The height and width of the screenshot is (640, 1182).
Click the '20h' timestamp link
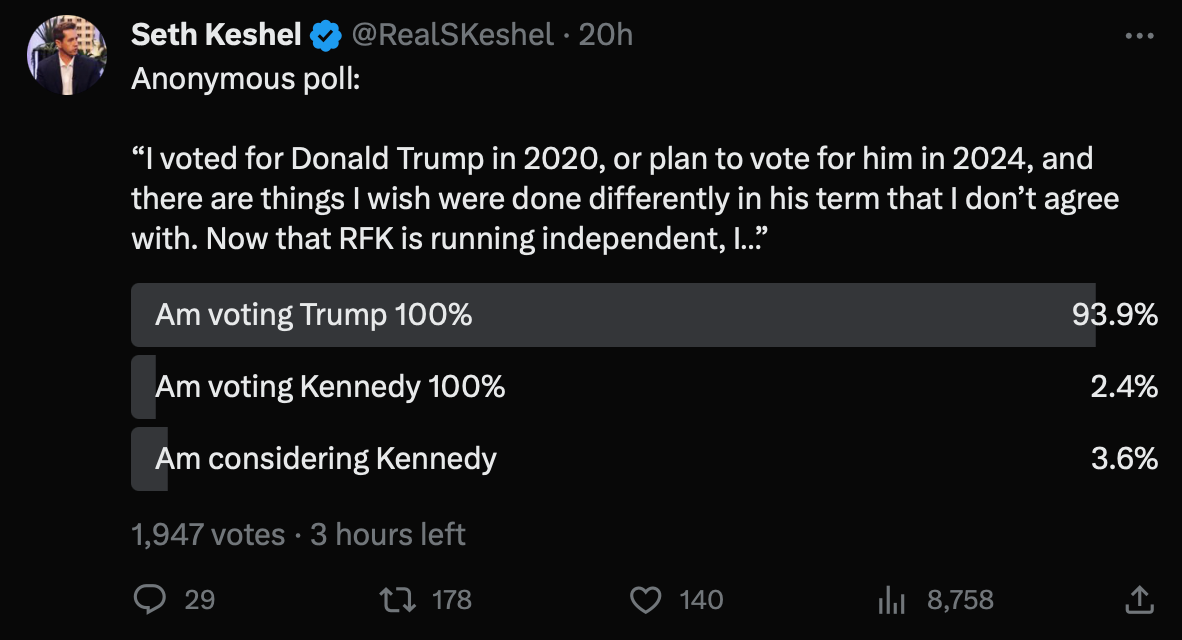(x=607, y=33)
